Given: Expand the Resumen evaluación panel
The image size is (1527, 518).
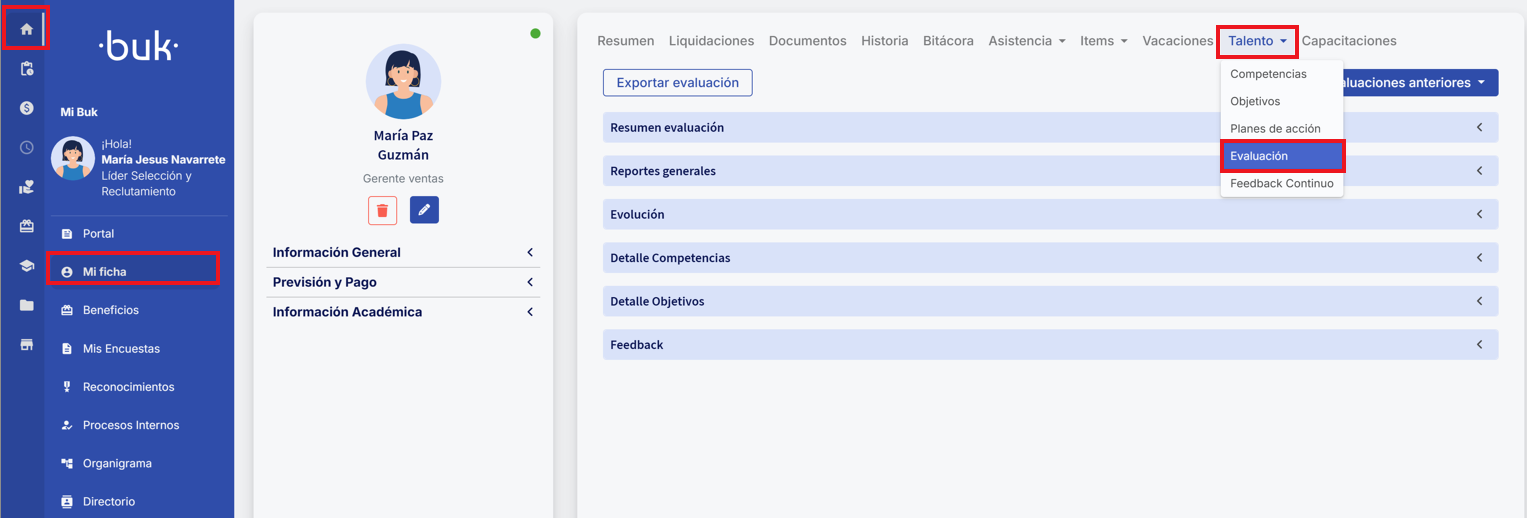Looking at the screenshot, I should 1050,128.
